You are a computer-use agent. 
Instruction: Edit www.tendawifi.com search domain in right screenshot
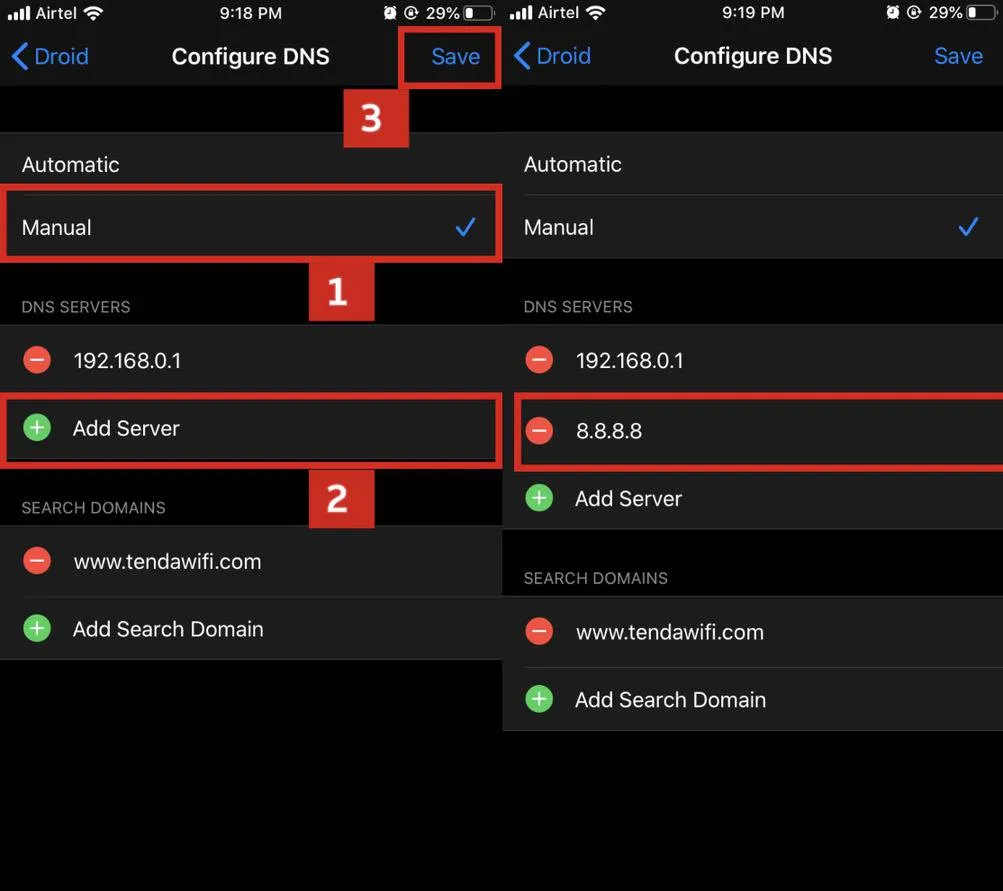[x=669, y=632]
